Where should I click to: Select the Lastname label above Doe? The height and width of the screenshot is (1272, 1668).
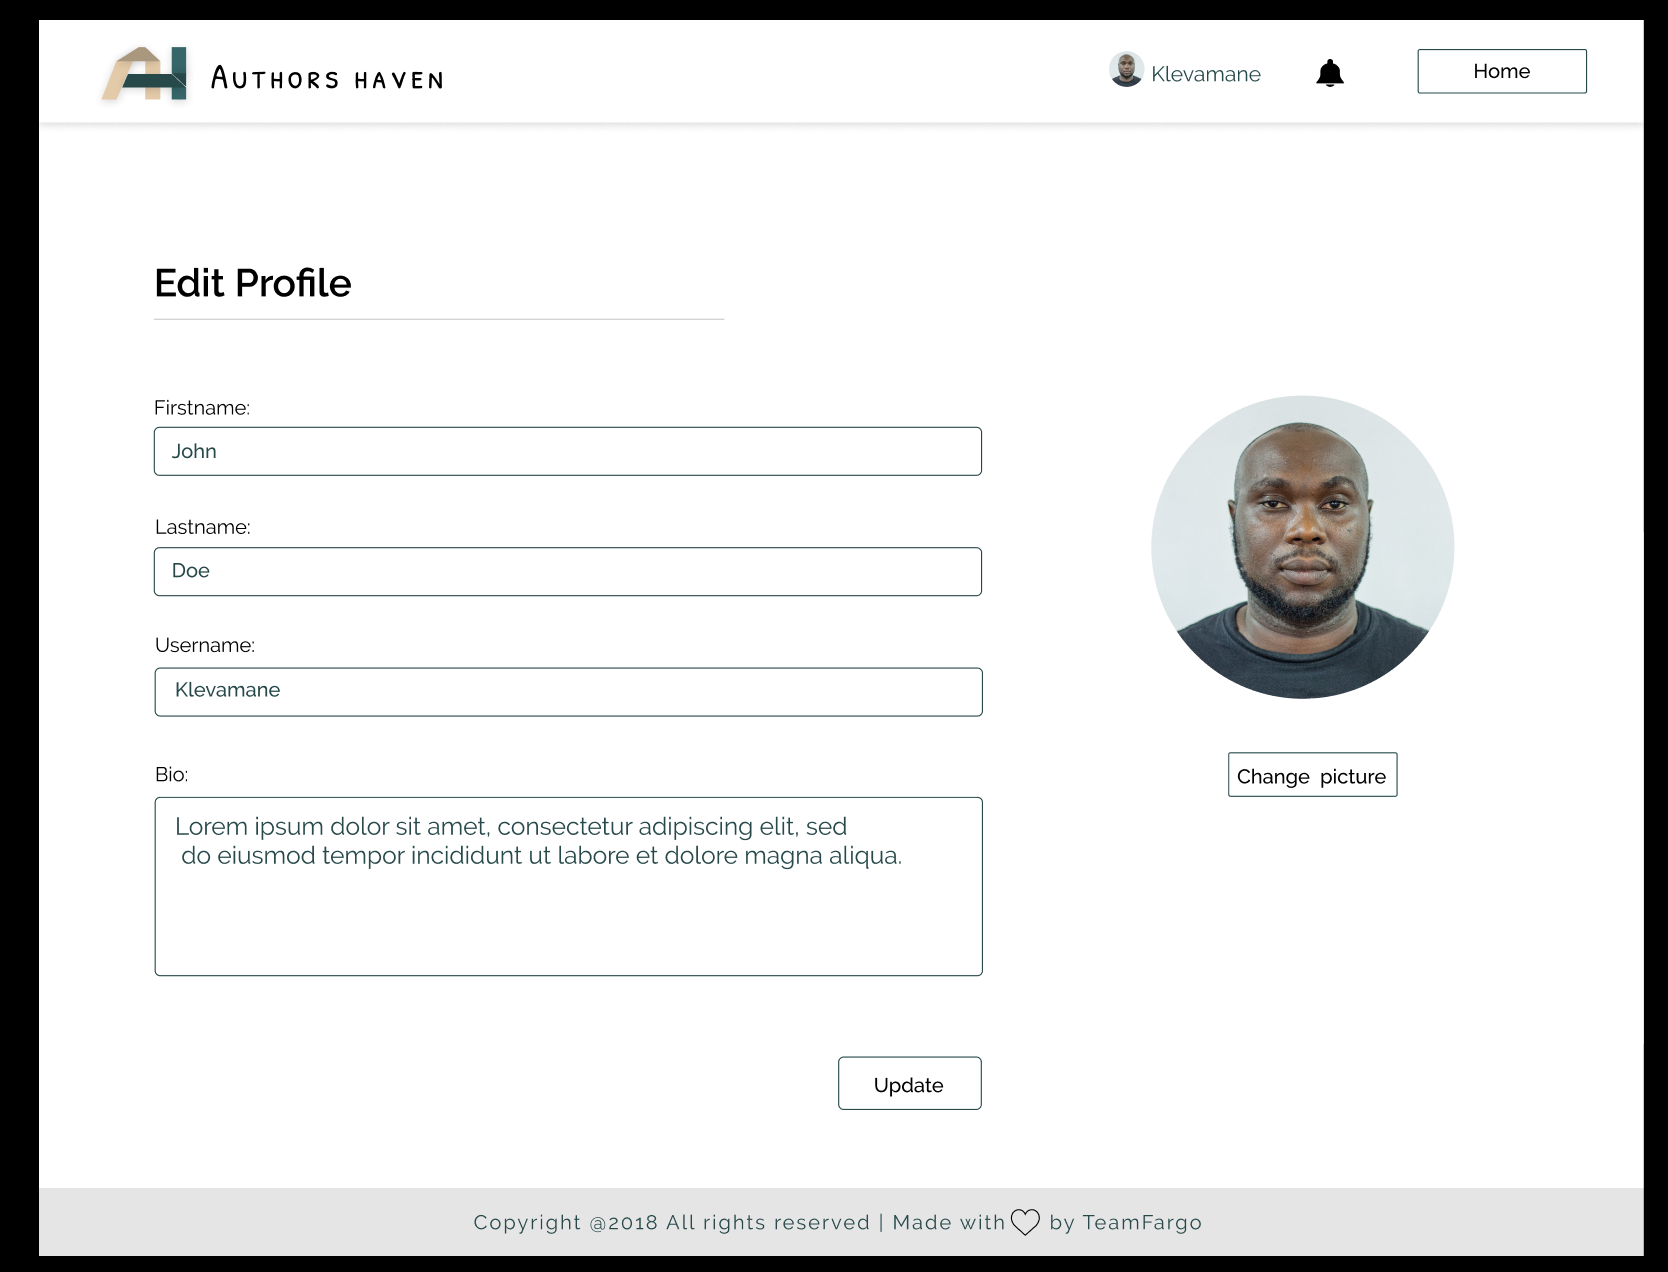[203, 526]
